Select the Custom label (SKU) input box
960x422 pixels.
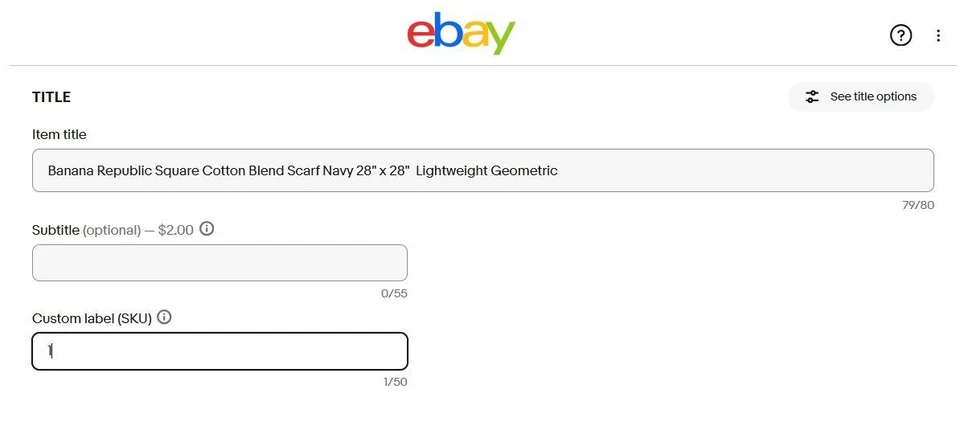pyautogui.click(x=219, y=351)
